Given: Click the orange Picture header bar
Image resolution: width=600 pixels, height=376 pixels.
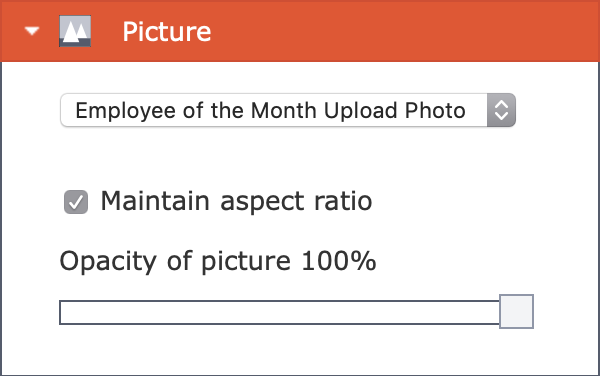Looking at the screenshot, I should point(300,31).
